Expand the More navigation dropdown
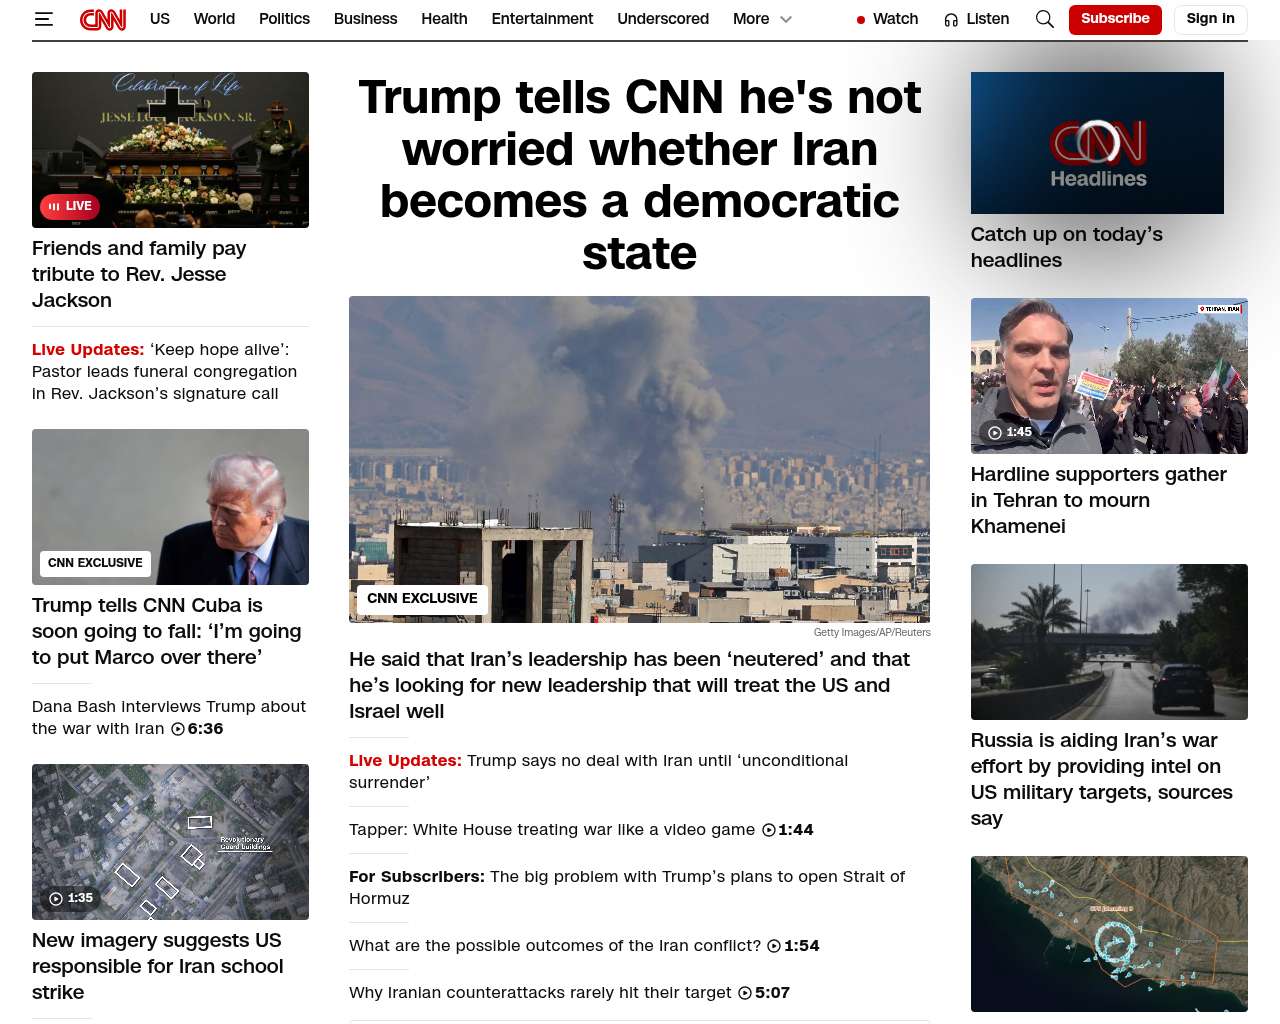This screenshot has height=1024, width=1280. pos(762,19)
